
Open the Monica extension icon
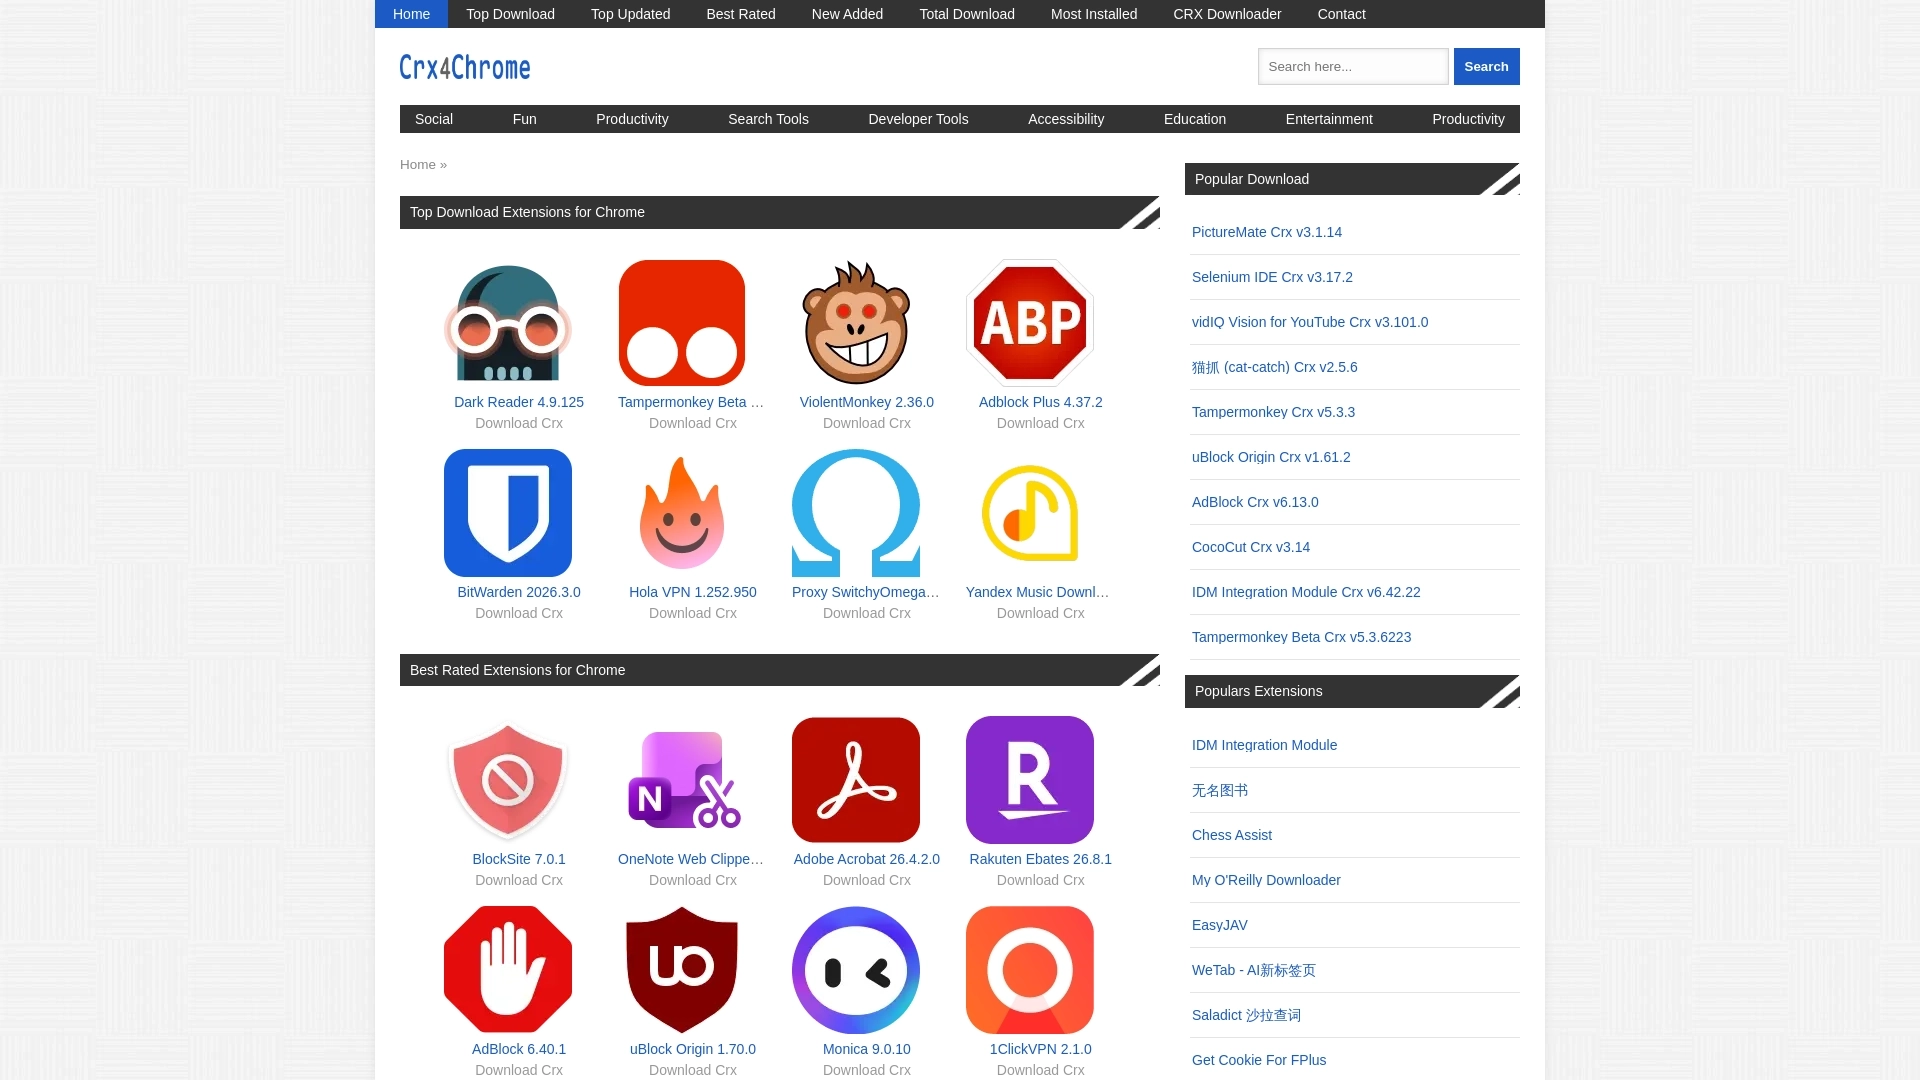pos(856,970)
